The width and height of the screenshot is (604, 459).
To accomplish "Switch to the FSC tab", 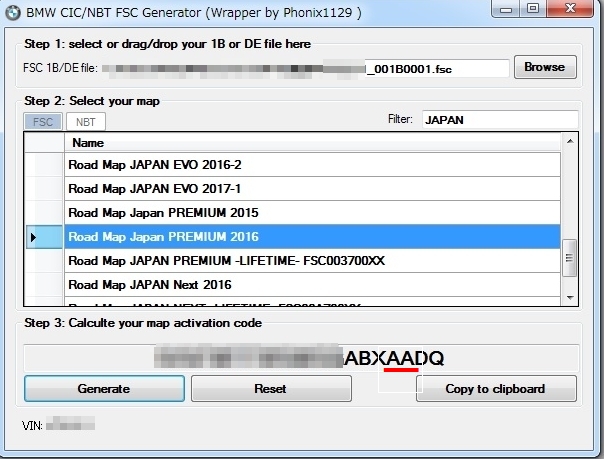I will 43,122.
